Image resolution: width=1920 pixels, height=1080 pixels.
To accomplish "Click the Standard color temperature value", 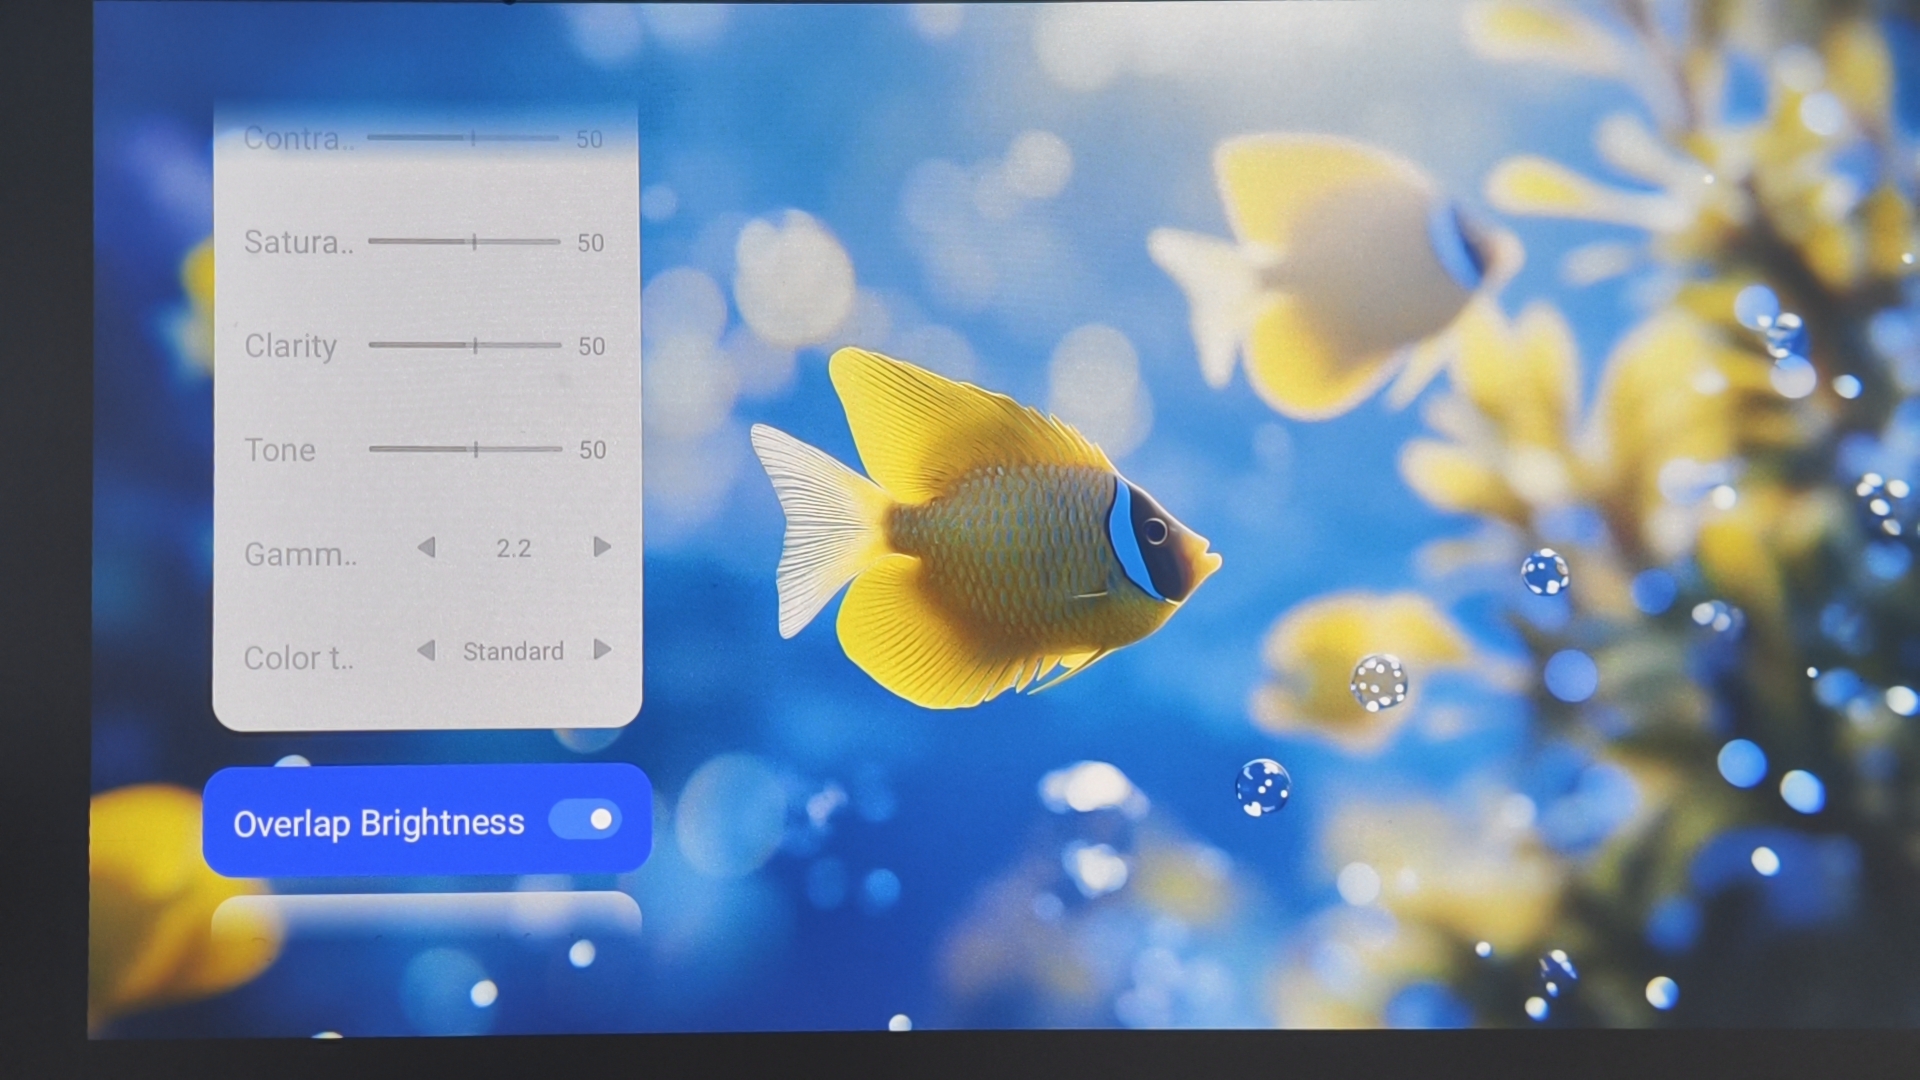I will [513, 651].
